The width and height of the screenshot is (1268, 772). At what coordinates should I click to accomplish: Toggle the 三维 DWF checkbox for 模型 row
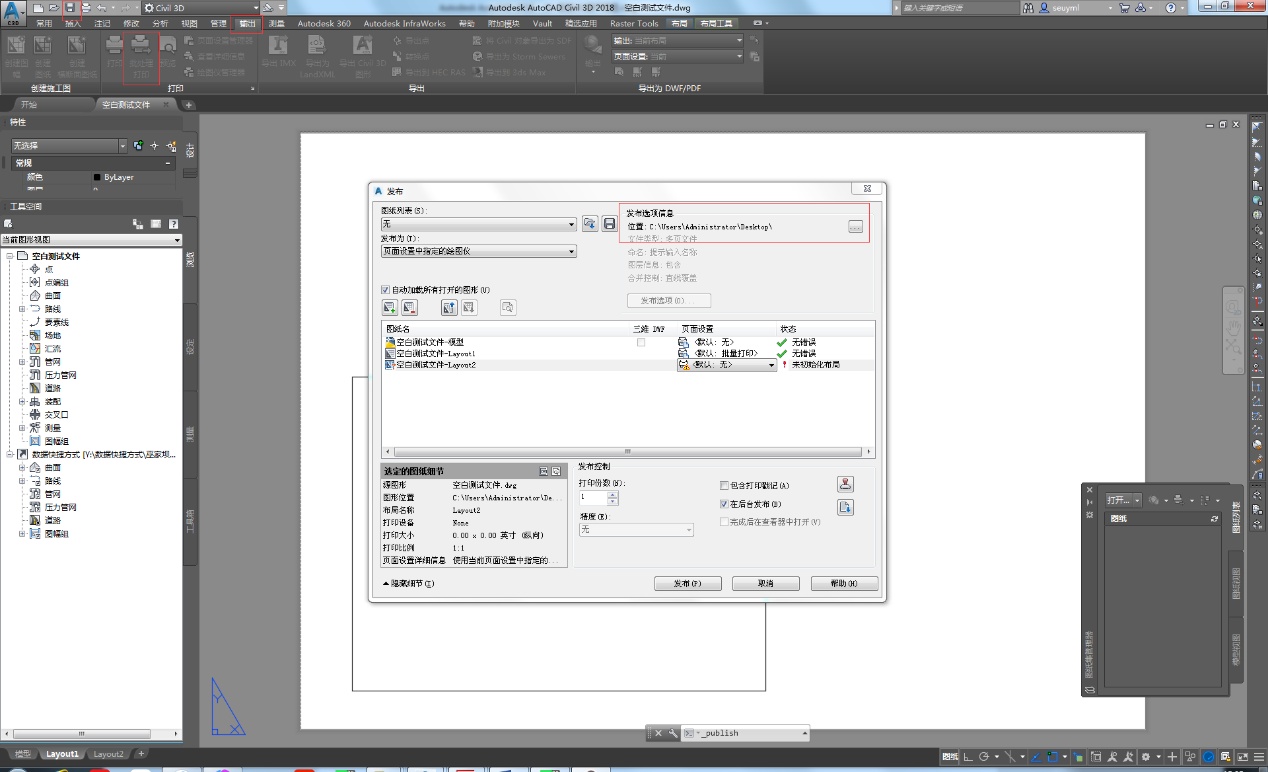click(x=641, y=342)
